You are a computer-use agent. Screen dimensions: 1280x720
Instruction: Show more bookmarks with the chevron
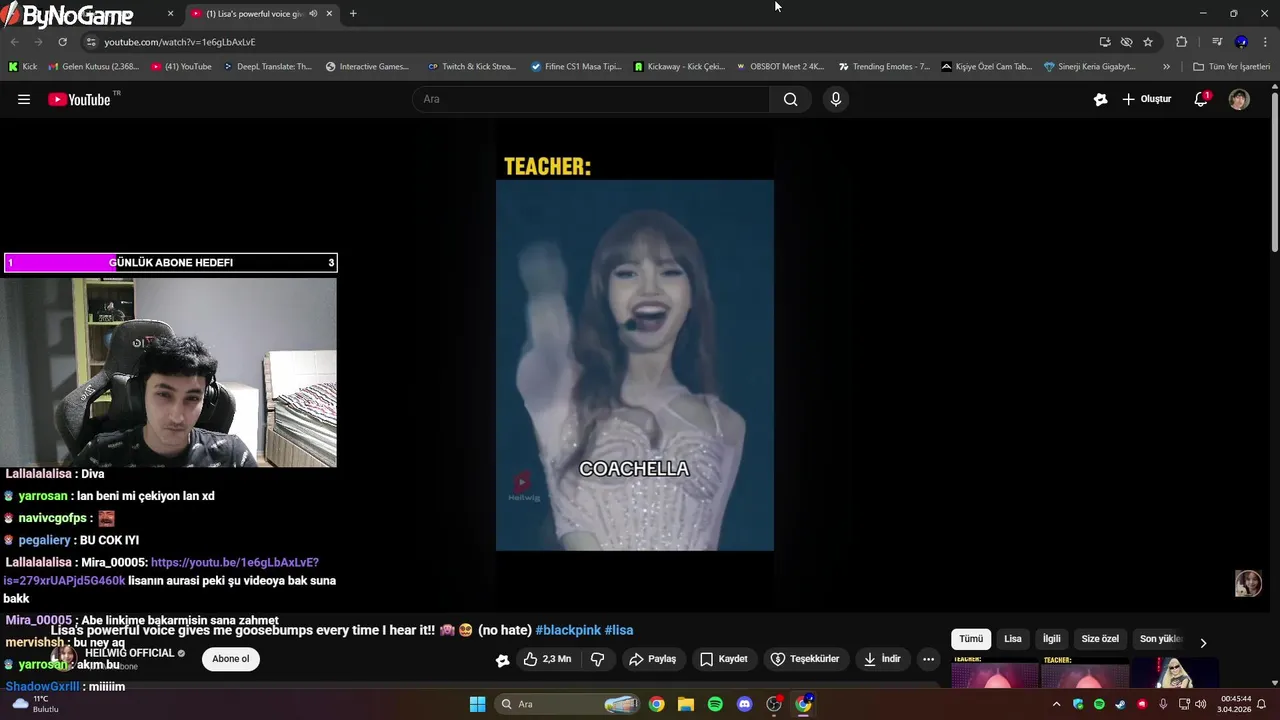coord(1166,67)
